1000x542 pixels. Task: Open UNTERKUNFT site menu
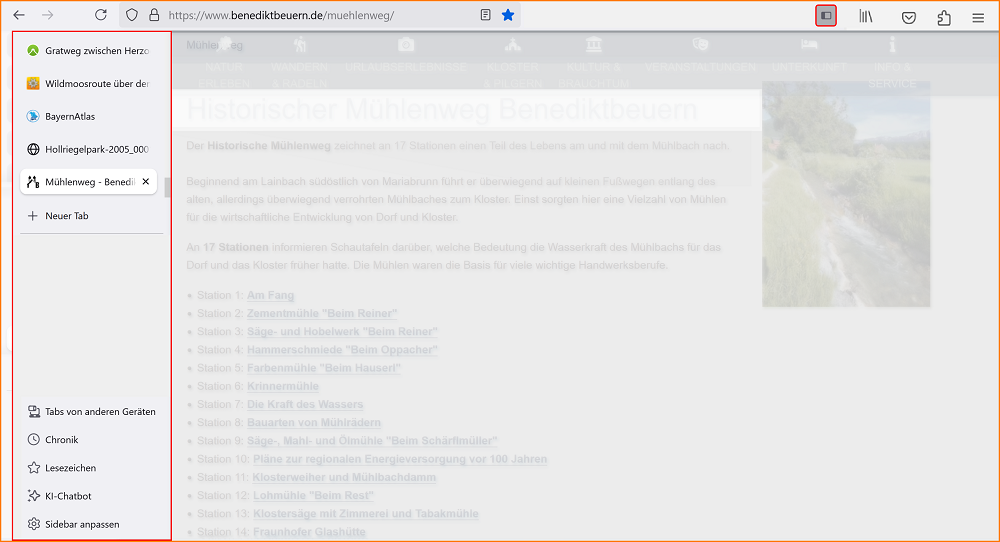click(809, 55)
